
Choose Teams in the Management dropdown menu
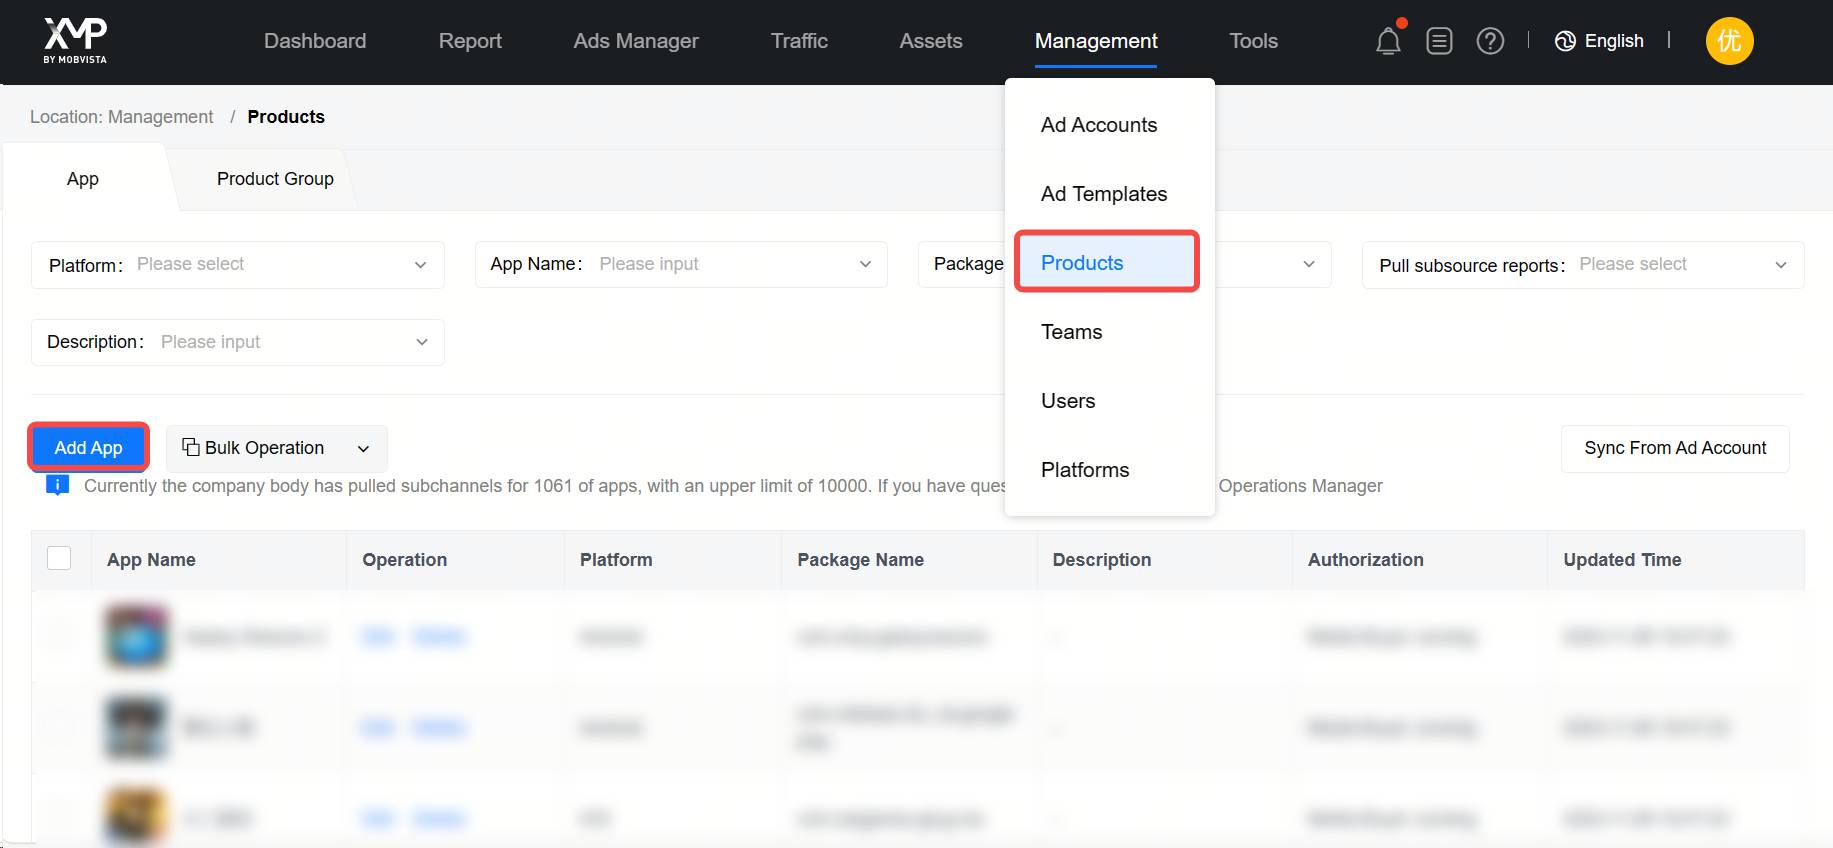coord(1071,332)
